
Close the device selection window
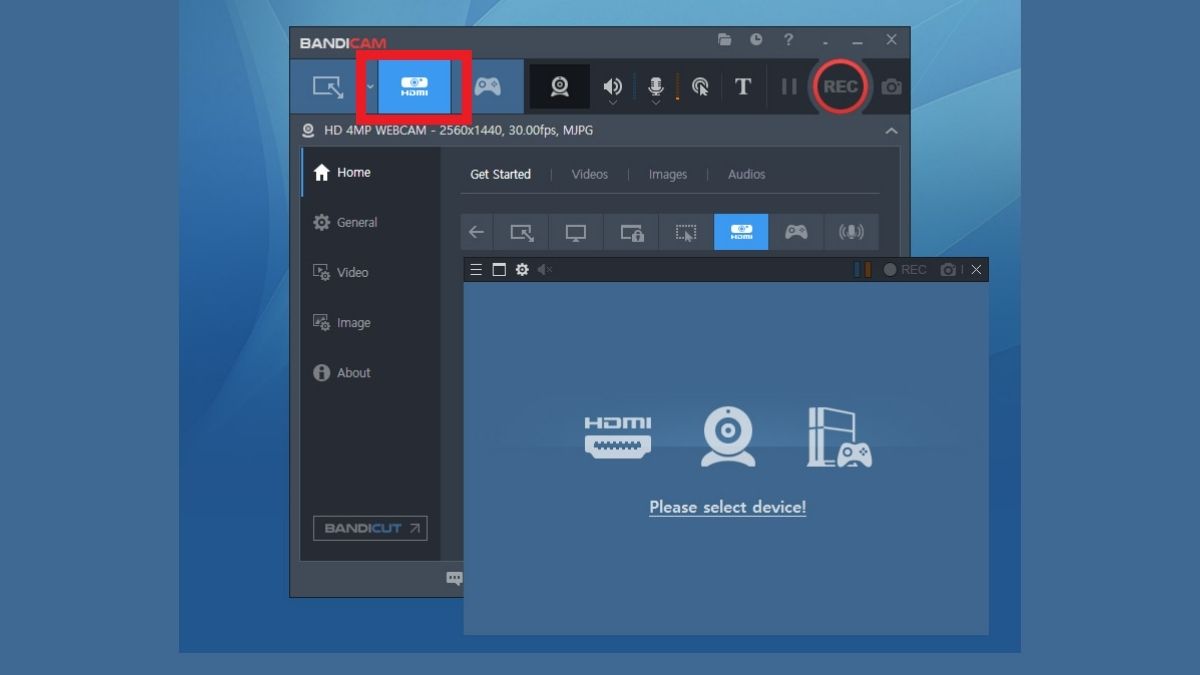[x=976, y=270]
